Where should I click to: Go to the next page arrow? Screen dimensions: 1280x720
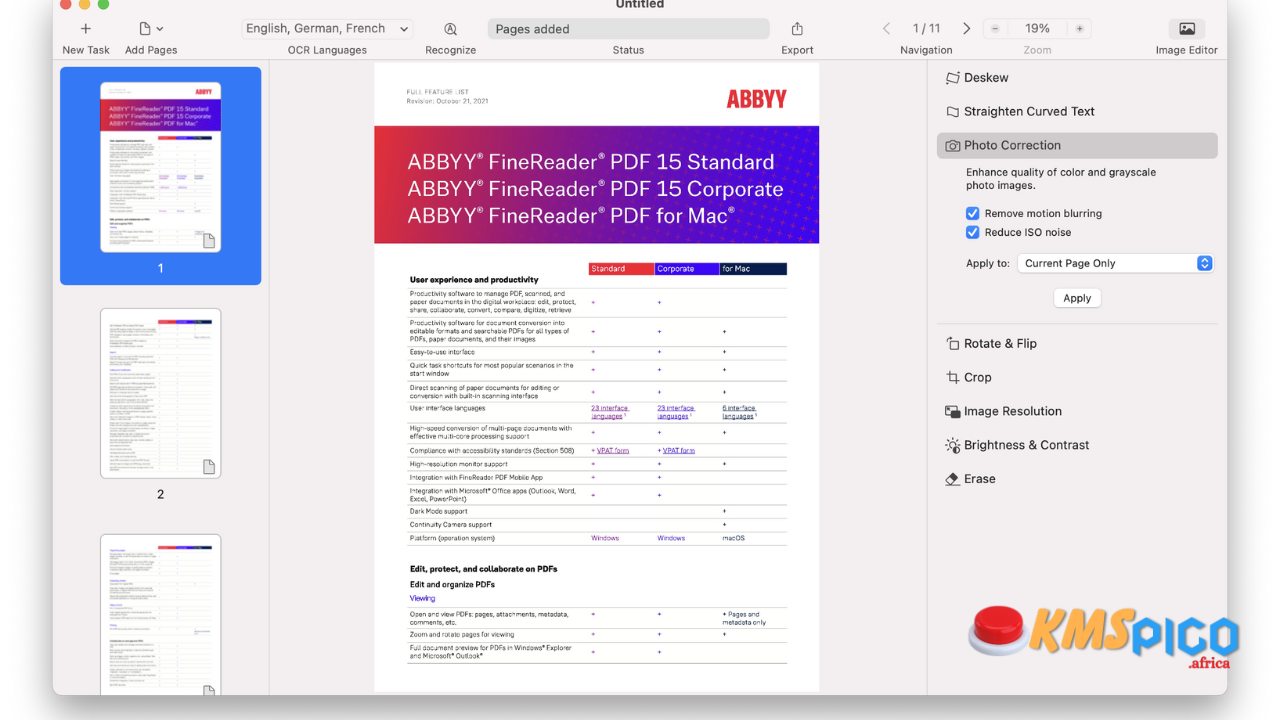point(966,29)
